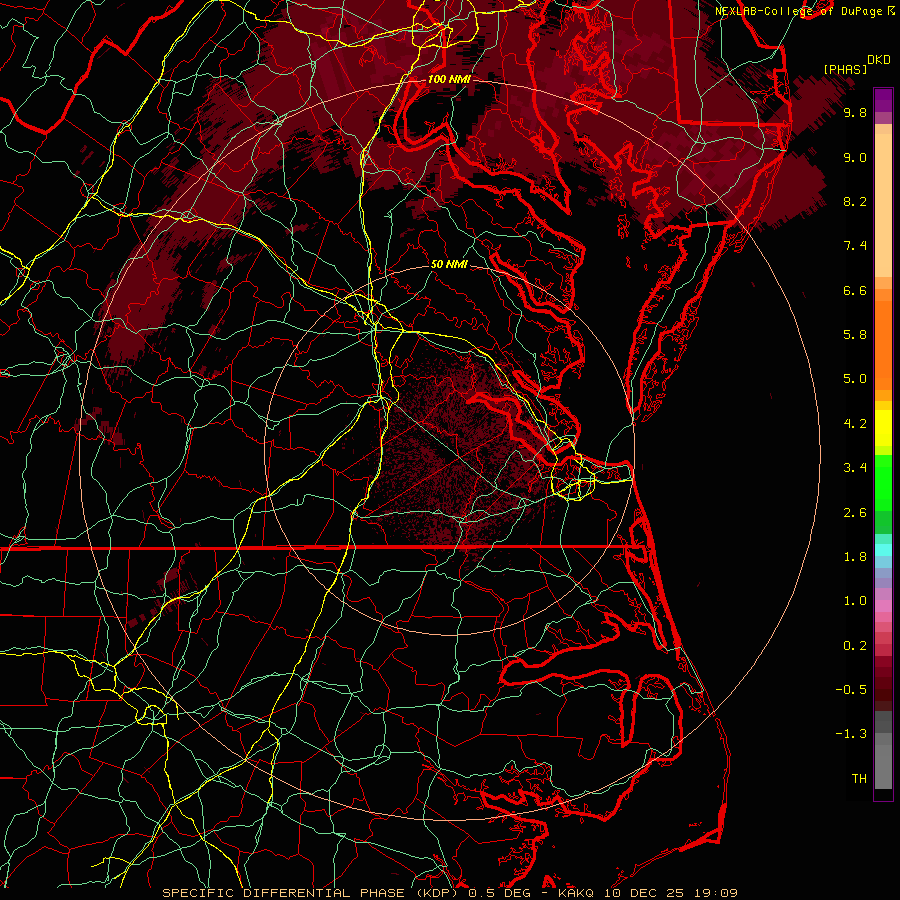Click the 5.8 scale value
The height and width of the screenshot is (900, 900).
(x=855, y=335)
